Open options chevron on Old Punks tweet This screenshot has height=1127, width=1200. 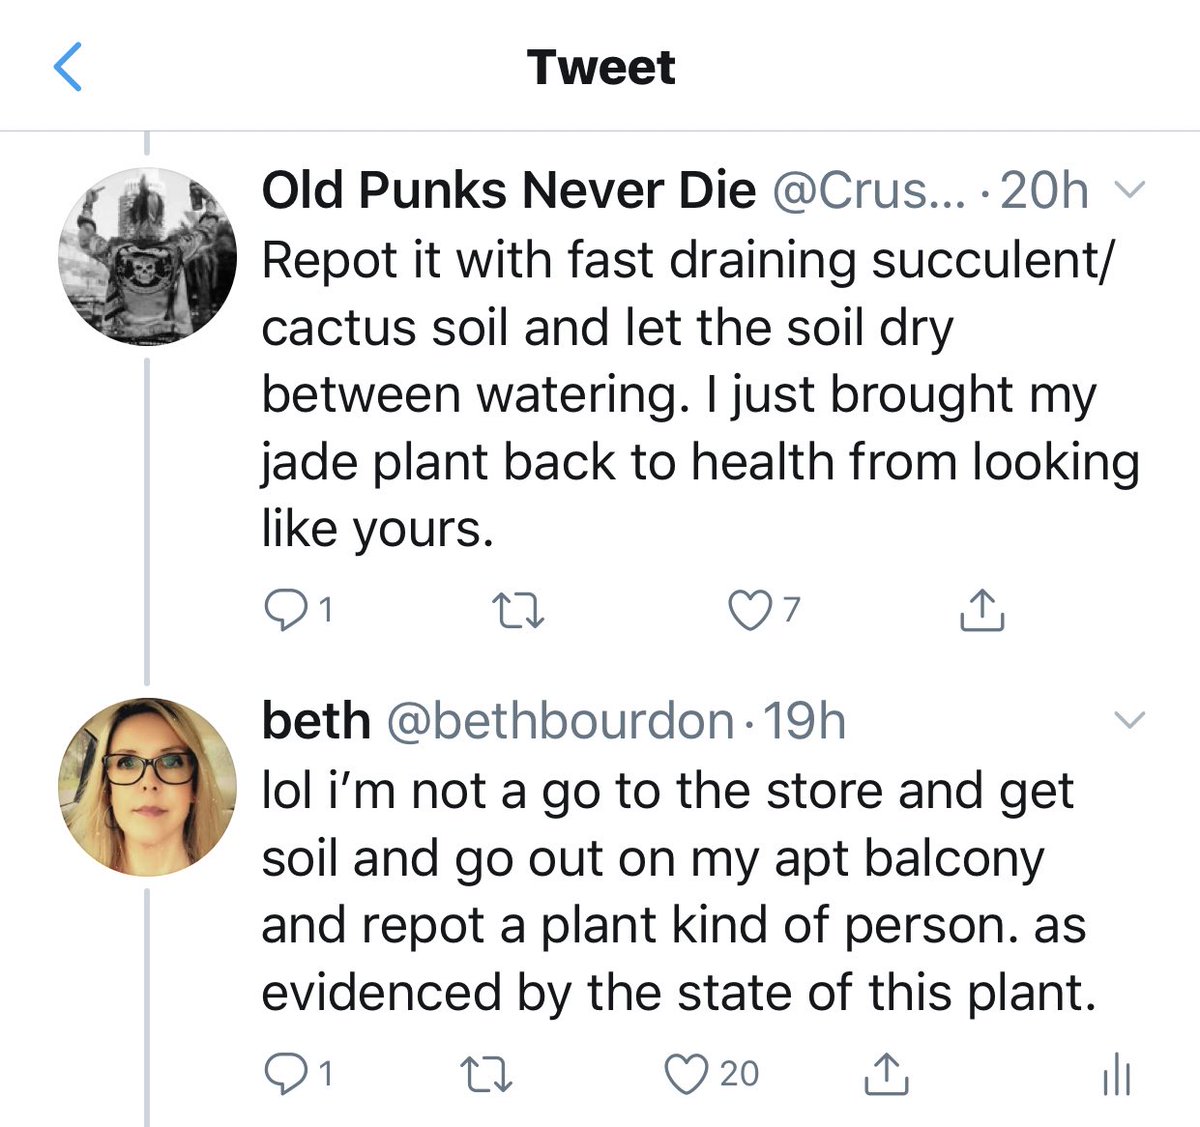pos(1129,190)
